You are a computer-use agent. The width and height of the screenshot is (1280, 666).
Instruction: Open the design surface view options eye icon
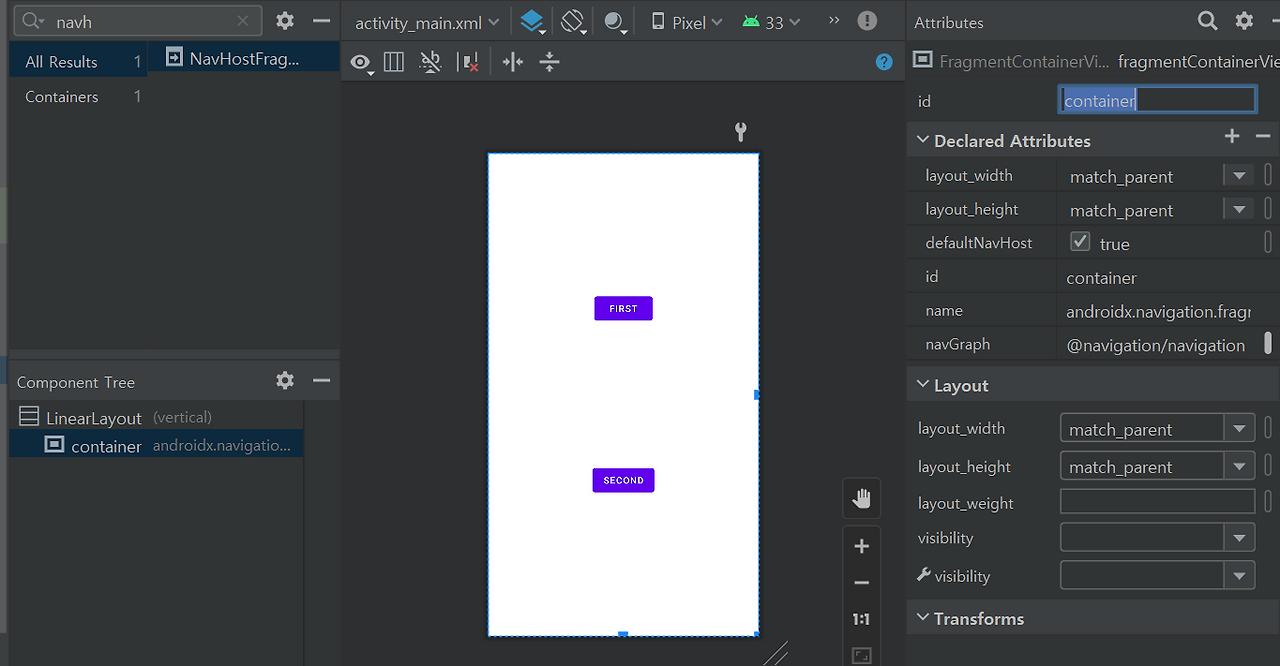click(x=360, y=62)
